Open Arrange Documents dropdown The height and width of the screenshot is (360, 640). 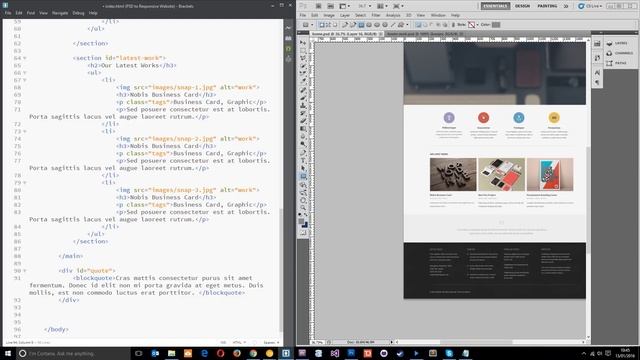click(x=381, y=6)
